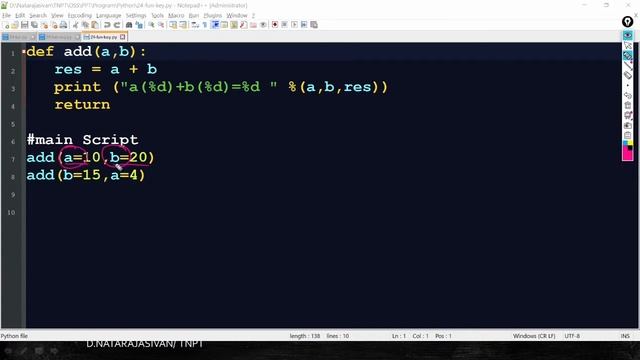
Task: Open the Document Map icon
Action: pyautogui.click(x=234, y=25)
